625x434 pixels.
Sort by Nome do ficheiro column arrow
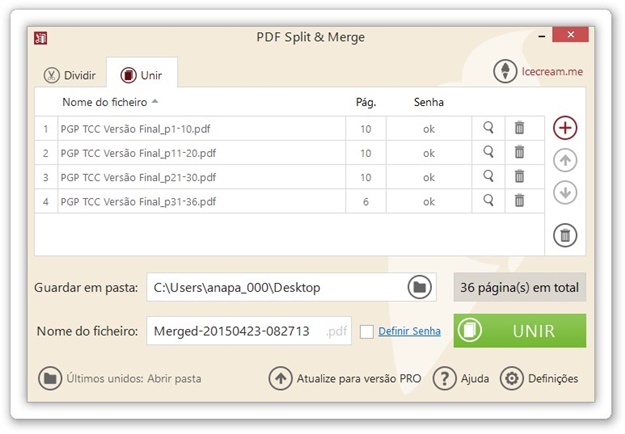point(155,102)
